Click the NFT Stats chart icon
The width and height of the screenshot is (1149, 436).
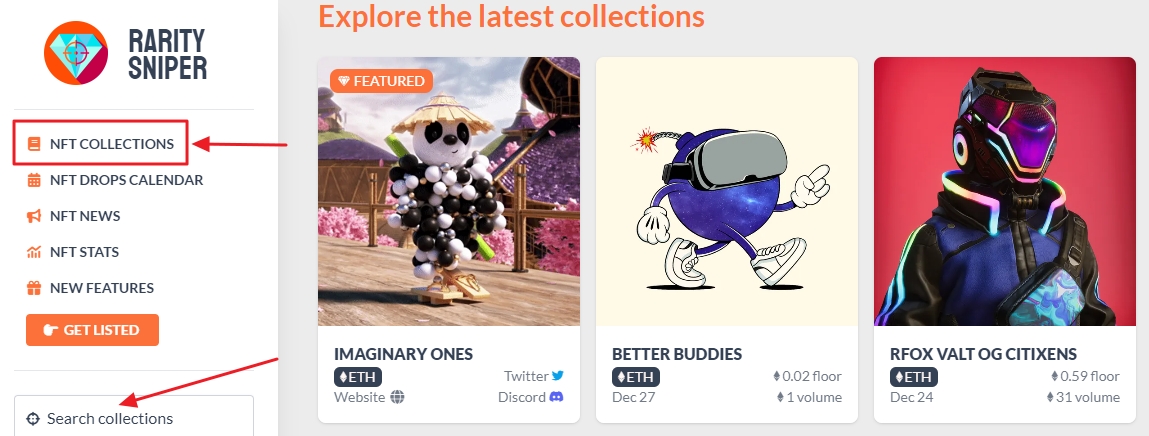(x=34, y=252)
